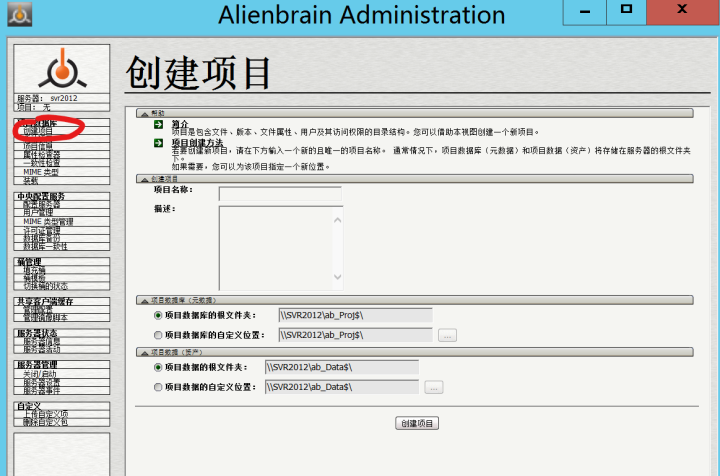The image size is (720, 476).
Task: Click the Alienbrain icon in the title bar
Action: click(x=20, y=14)
